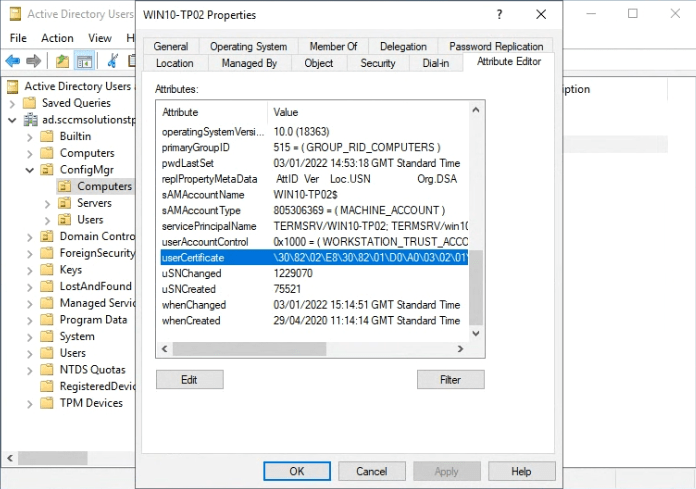Confirm the dialog with OK
The image size is (696, 489).
[296, 471]
